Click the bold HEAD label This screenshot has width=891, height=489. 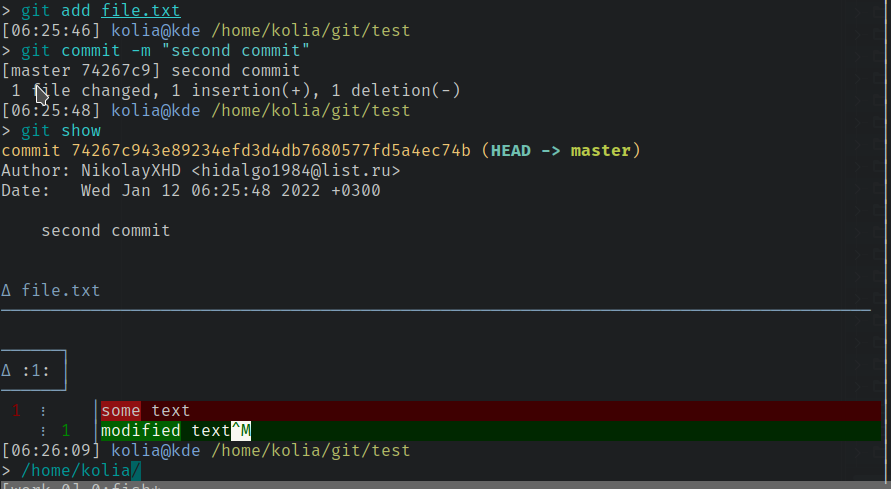pyautogui.click(x=511, y=151)
